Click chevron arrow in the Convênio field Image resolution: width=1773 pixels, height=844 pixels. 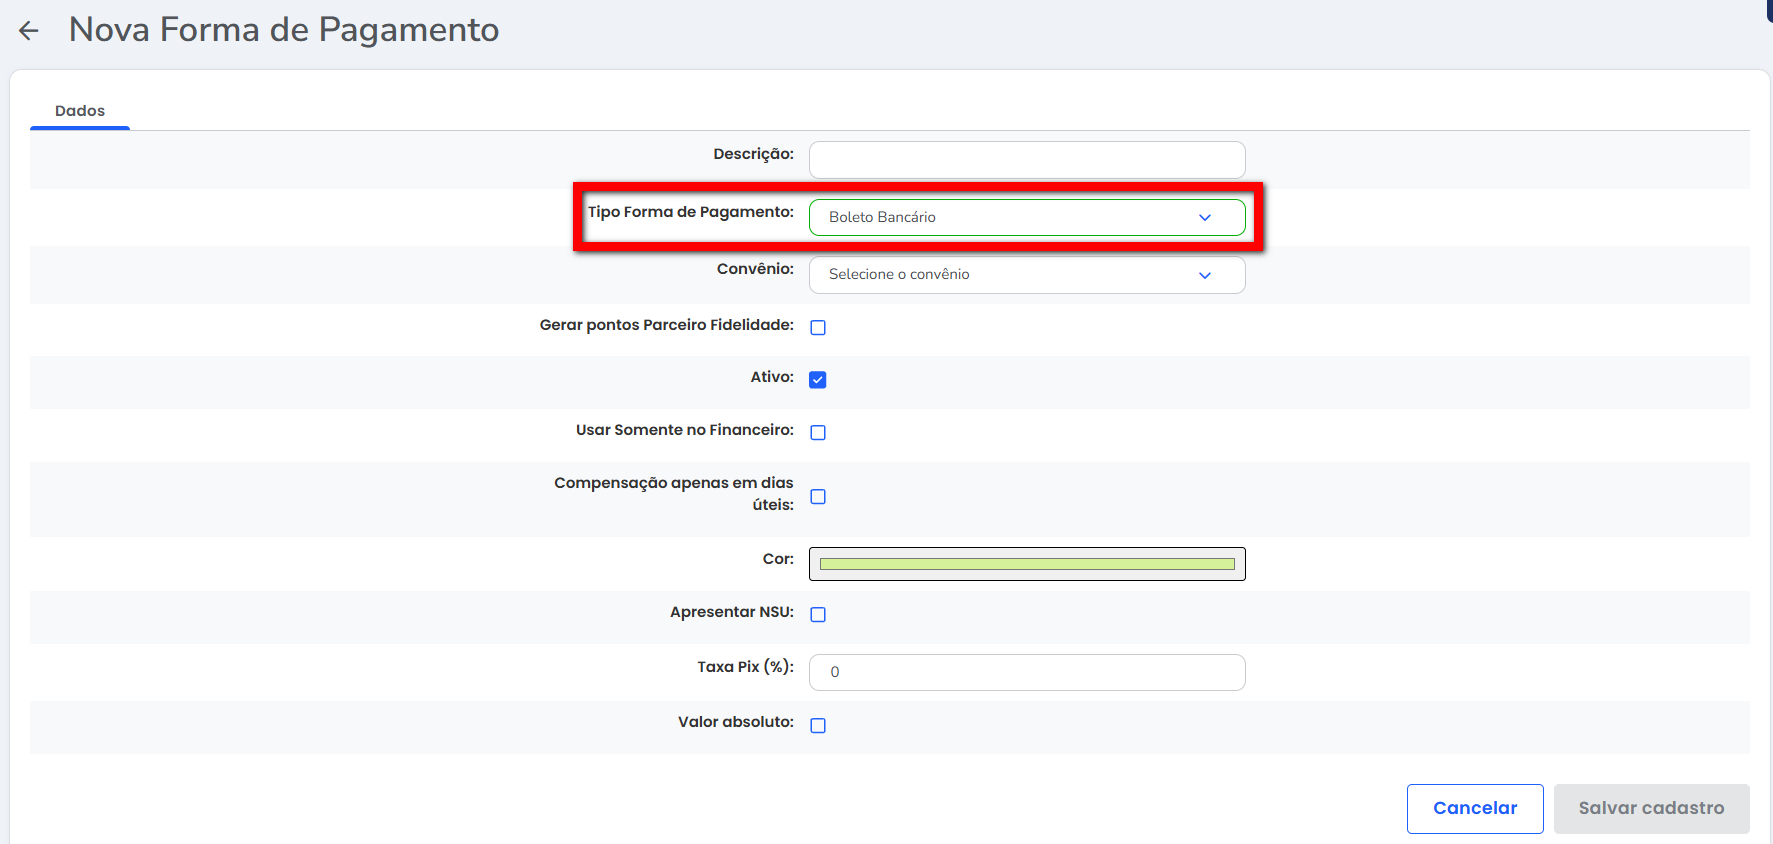(x=1204, y=275)
